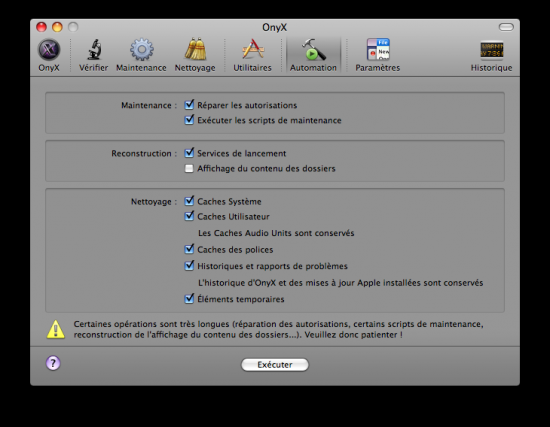Enable Affichage du contenu des dossiers

click(x=189, y=169)
